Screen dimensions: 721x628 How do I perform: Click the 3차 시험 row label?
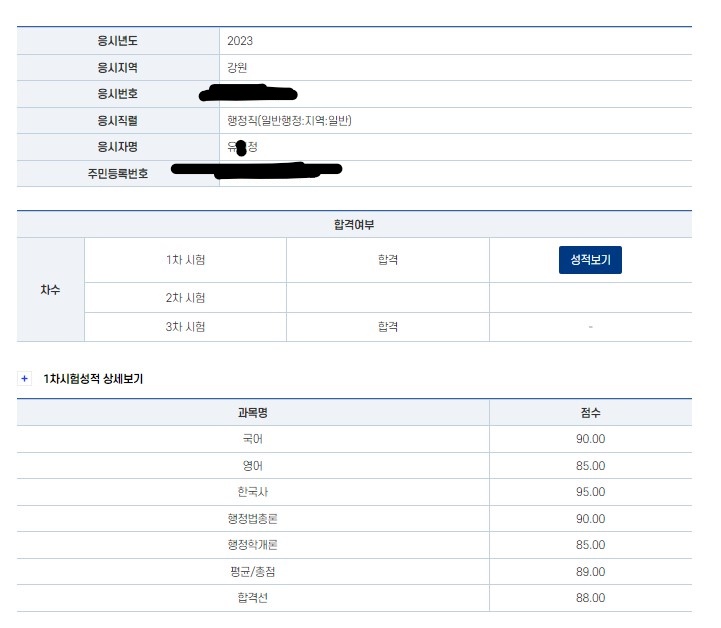[186, 327]
